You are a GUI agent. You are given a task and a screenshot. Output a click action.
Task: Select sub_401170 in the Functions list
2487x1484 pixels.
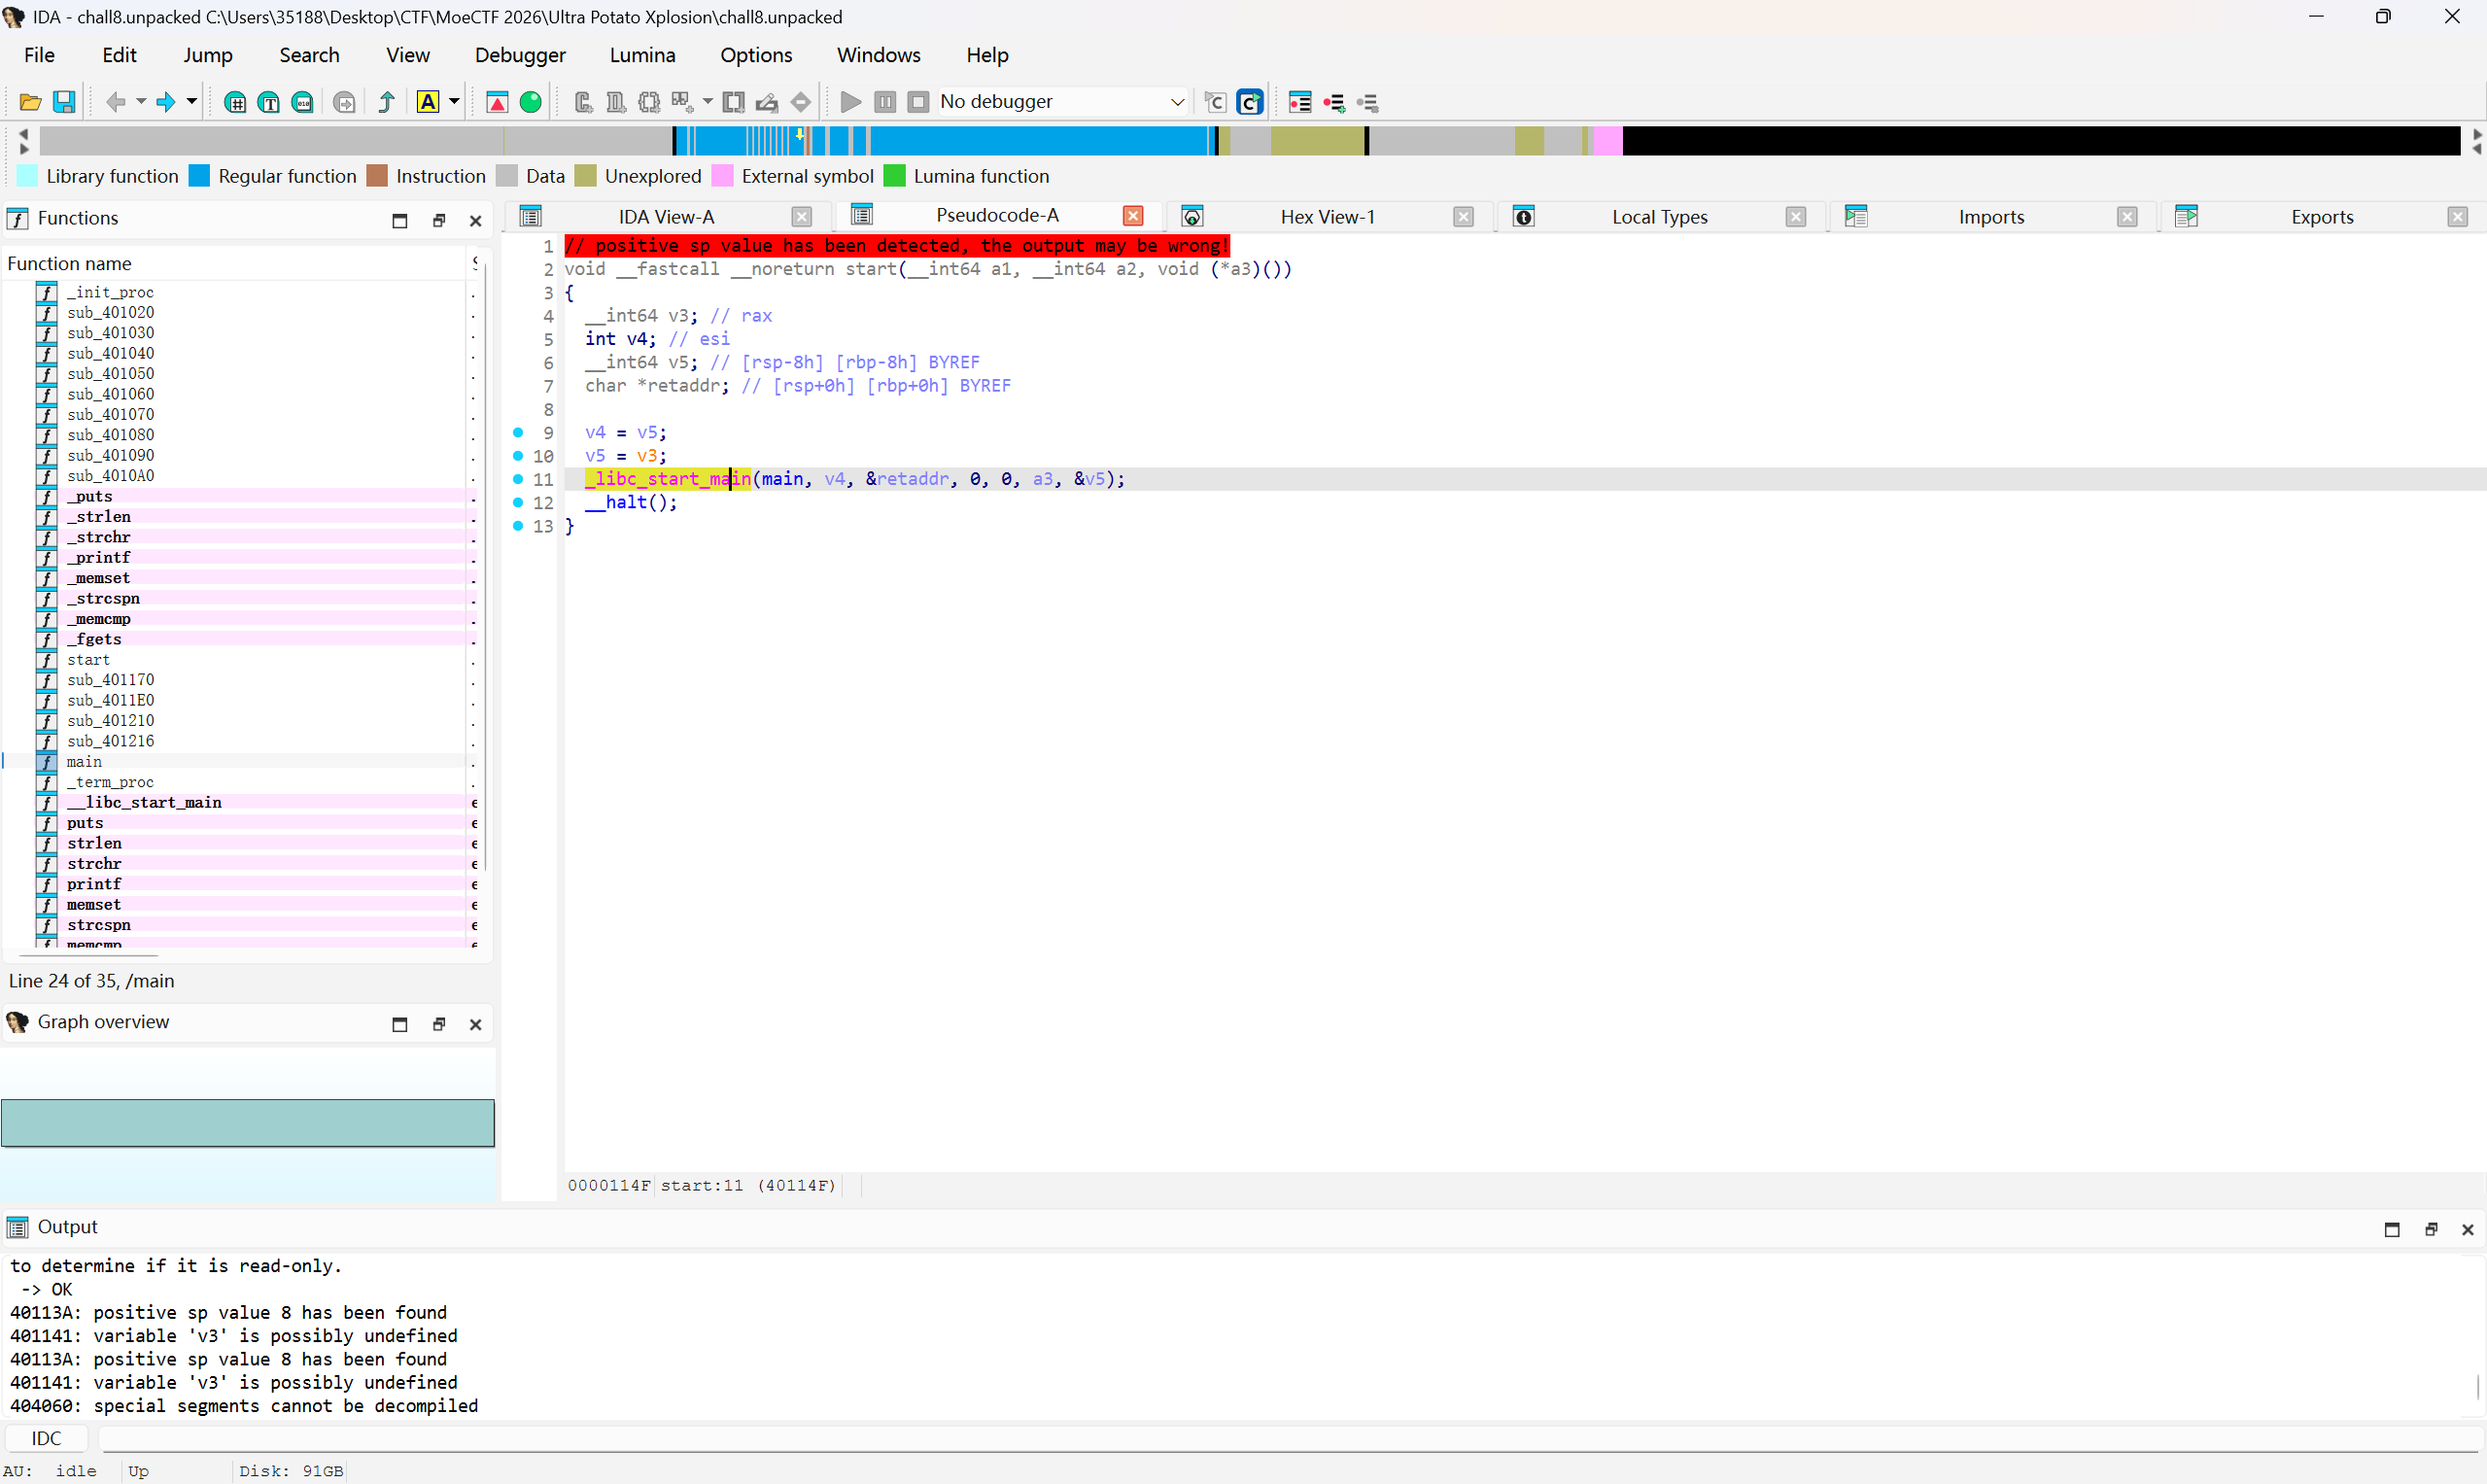point(110,680)
